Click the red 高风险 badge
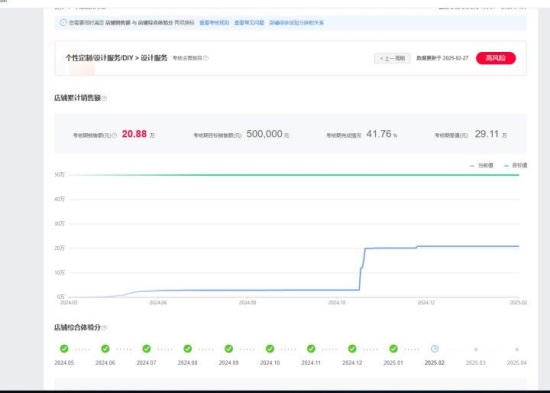Viewport: 550px width, 393px height. (x=496, y=58)
